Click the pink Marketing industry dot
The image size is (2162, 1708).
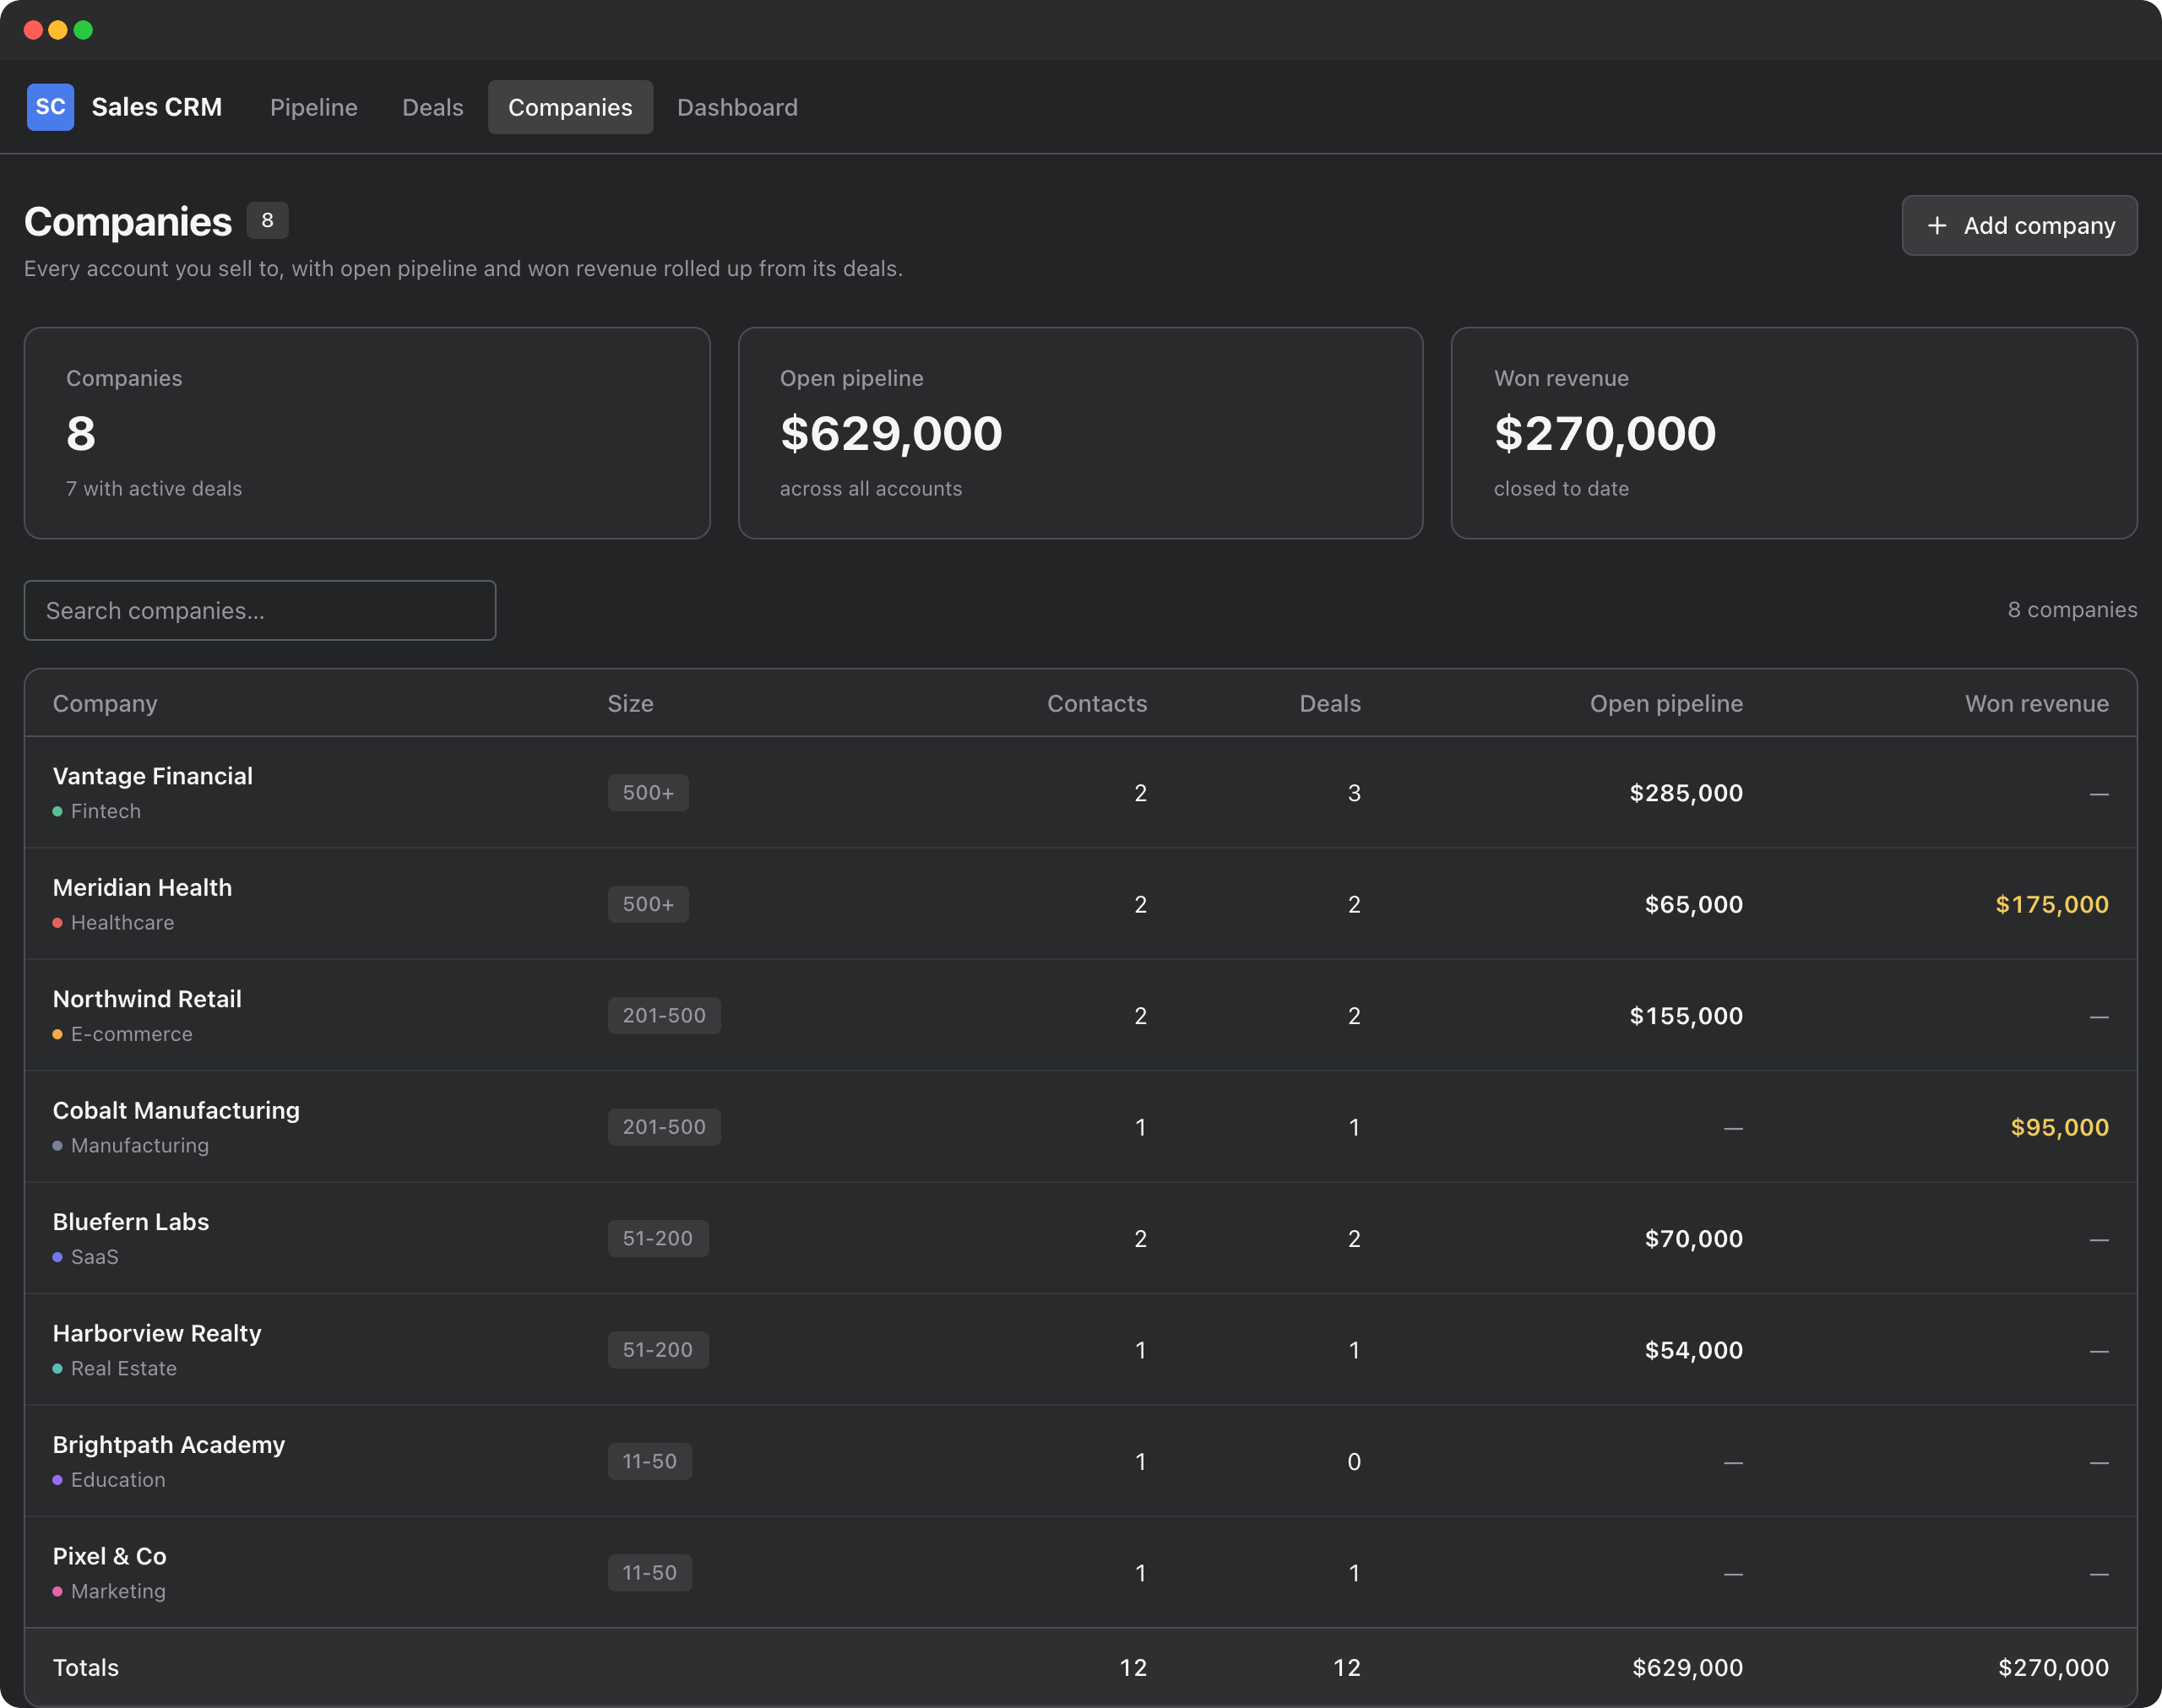coord(58,1592)
